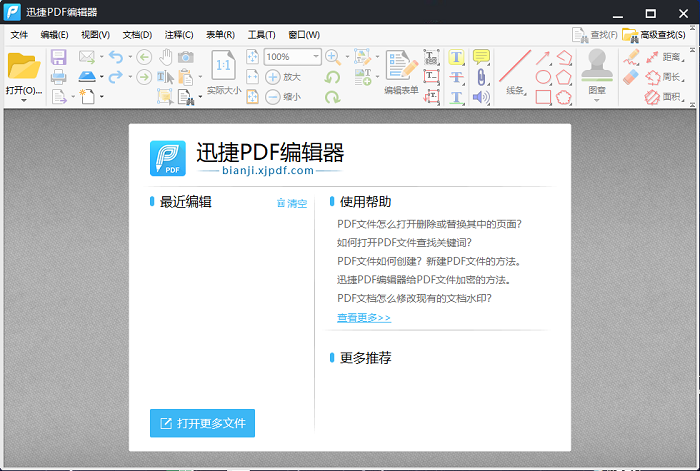
Task: Click the blue scanner icon
Action: tap(87, 77)
